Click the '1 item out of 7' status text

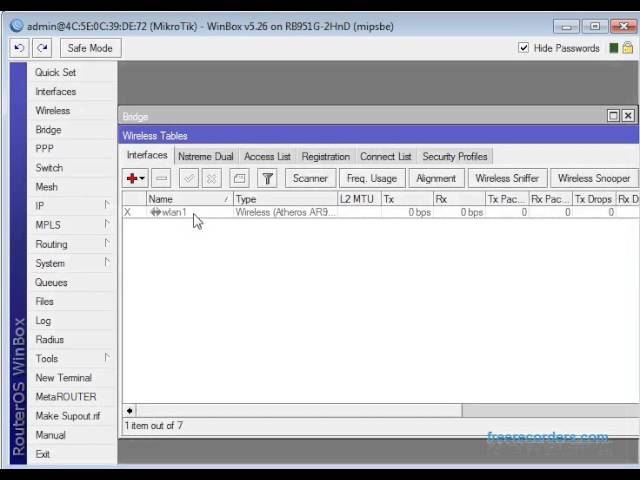[154, 426]
